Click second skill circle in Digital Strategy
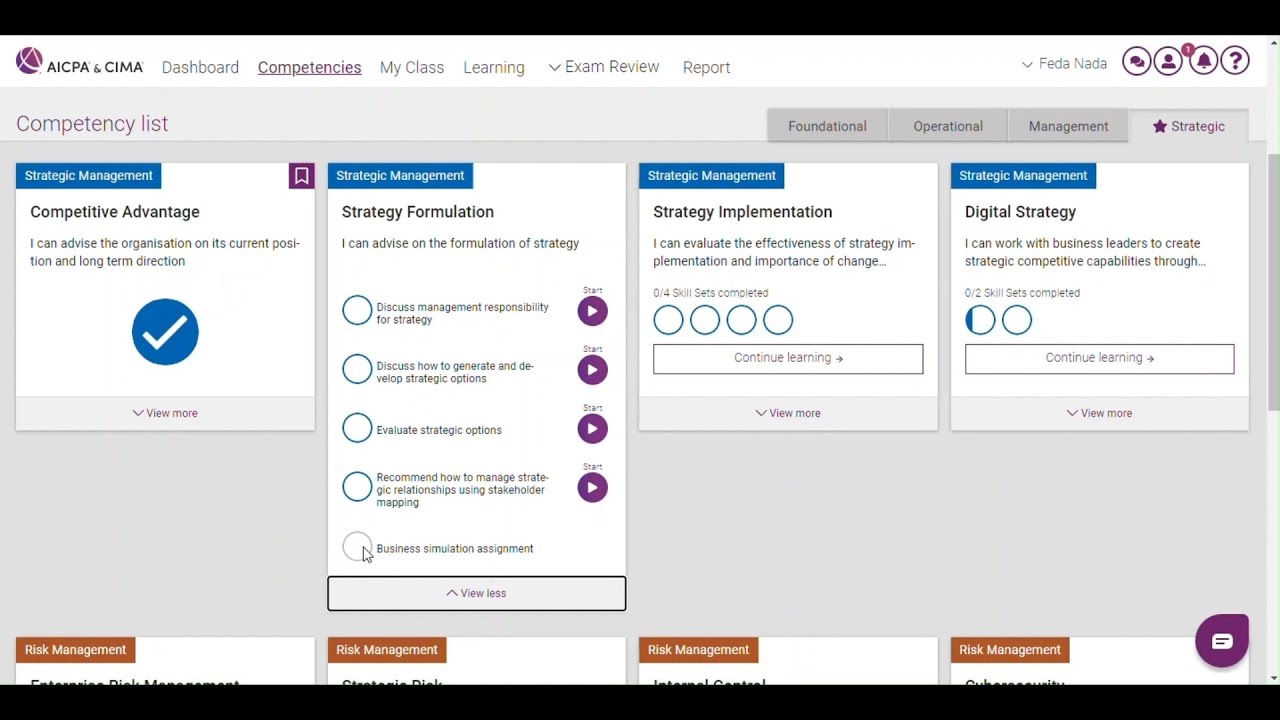The width and height of the screenshot is (1280, 720). (1017, 320)
